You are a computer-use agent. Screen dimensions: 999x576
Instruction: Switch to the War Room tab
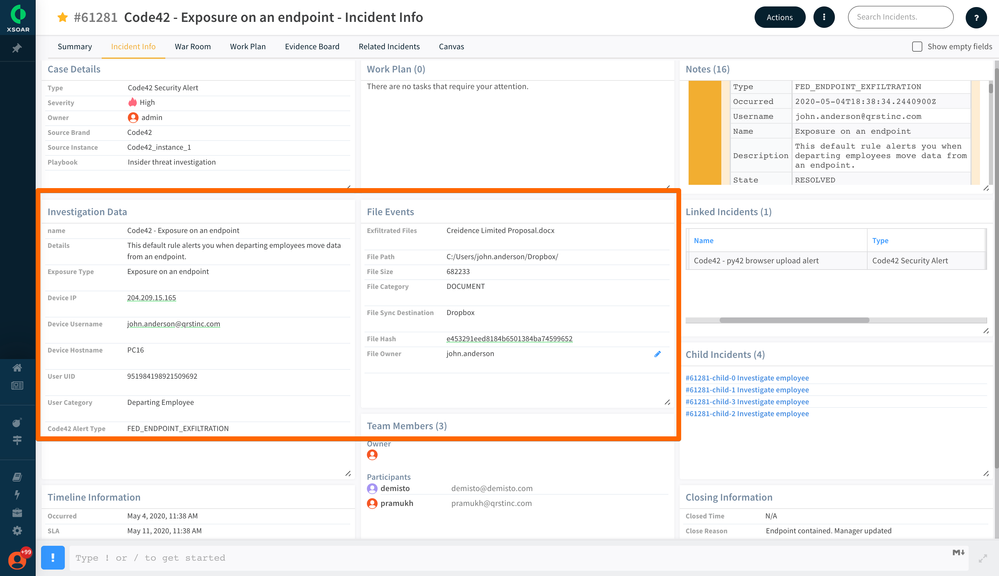[193, 47]
